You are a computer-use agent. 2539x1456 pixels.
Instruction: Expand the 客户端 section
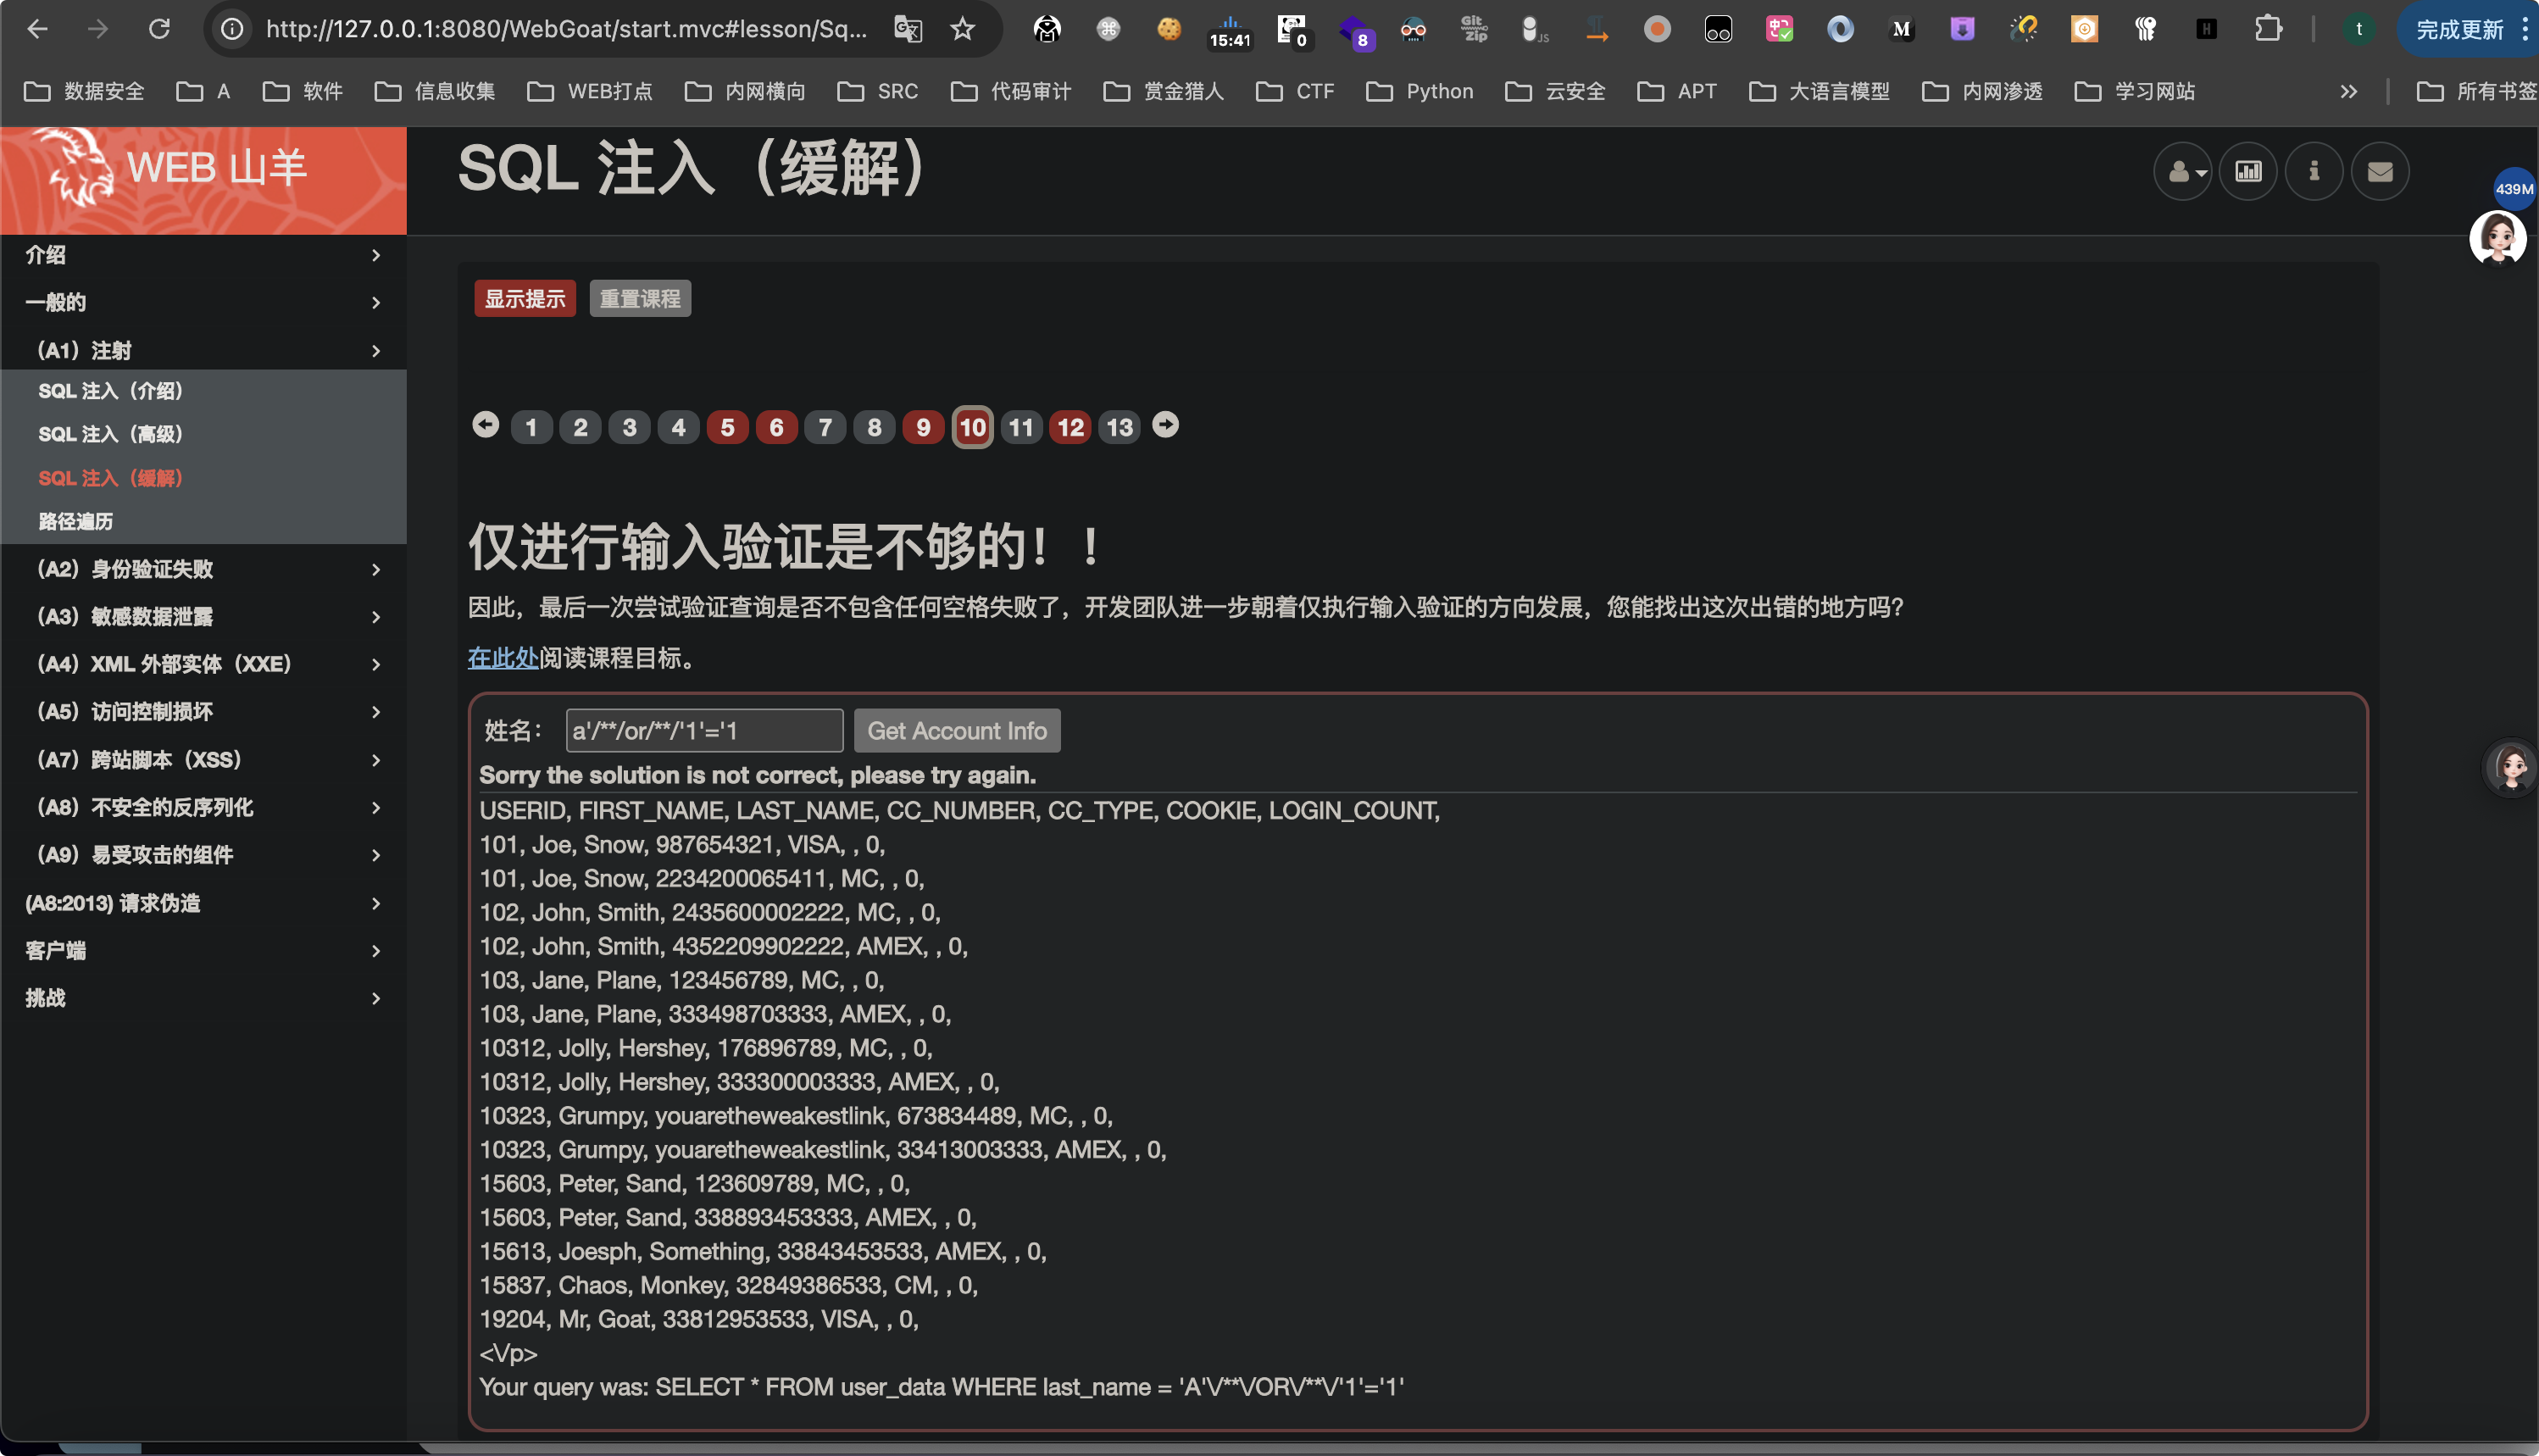point(203,950)
